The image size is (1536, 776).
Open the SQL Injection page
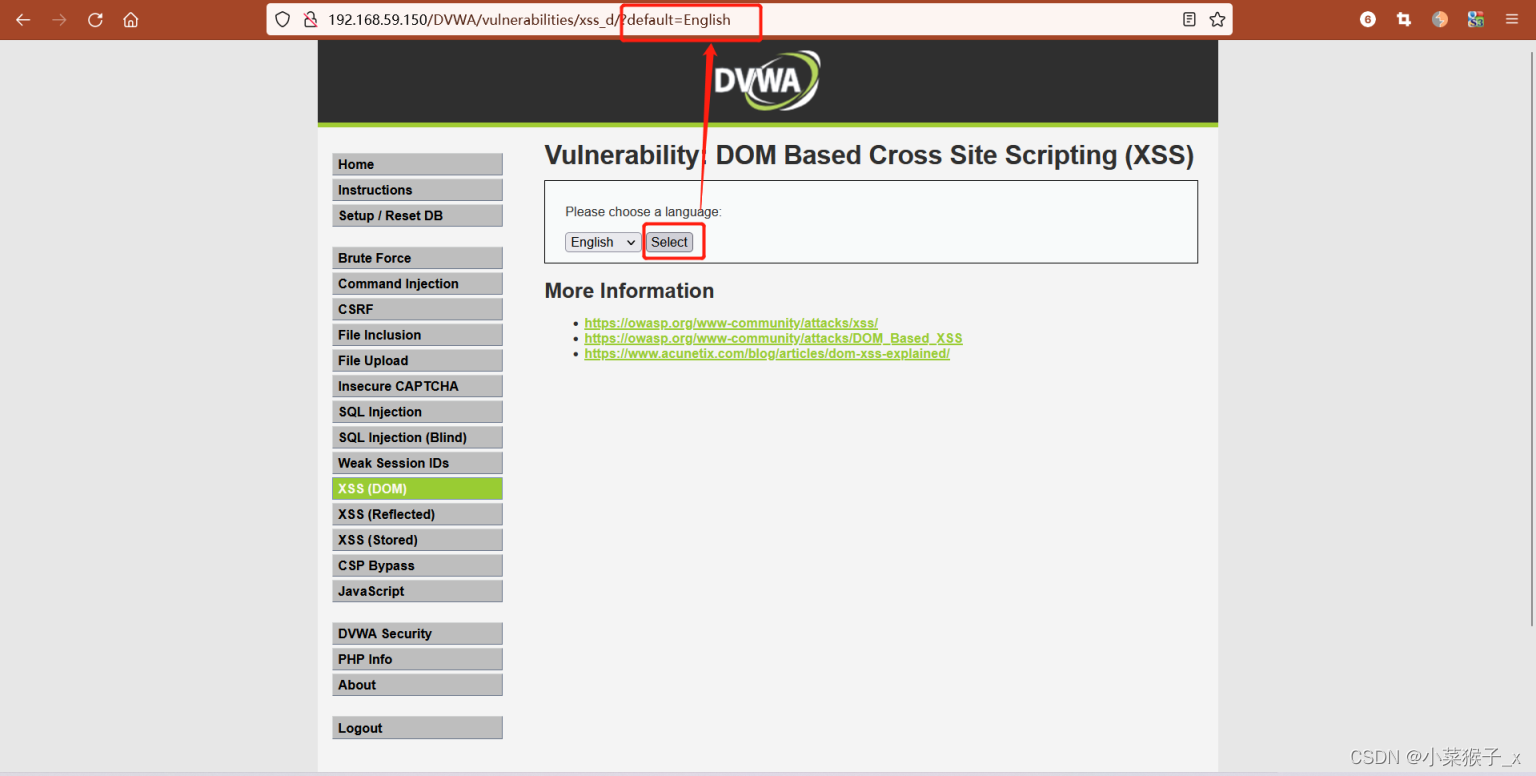click(417, 412)
